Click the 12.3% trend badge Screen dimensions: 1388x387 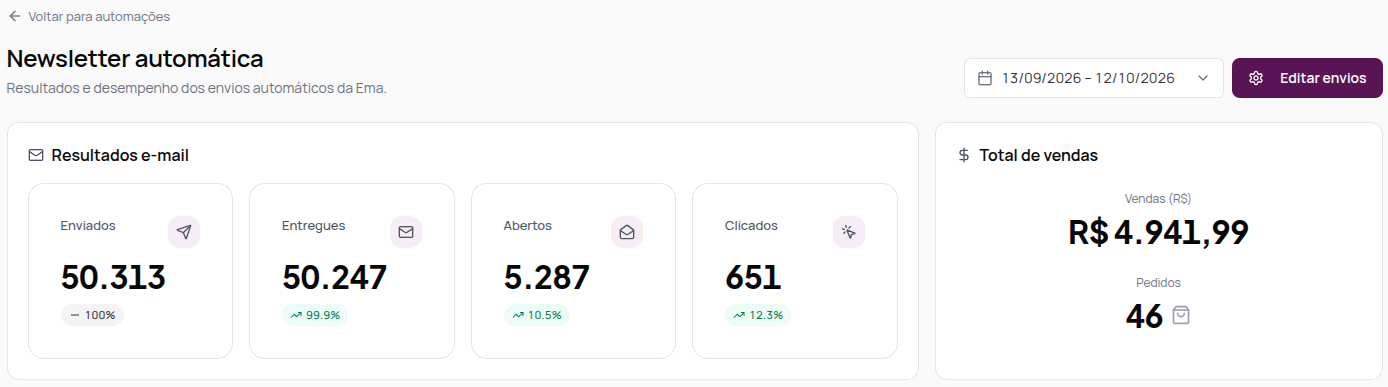(x=757, y=315)
